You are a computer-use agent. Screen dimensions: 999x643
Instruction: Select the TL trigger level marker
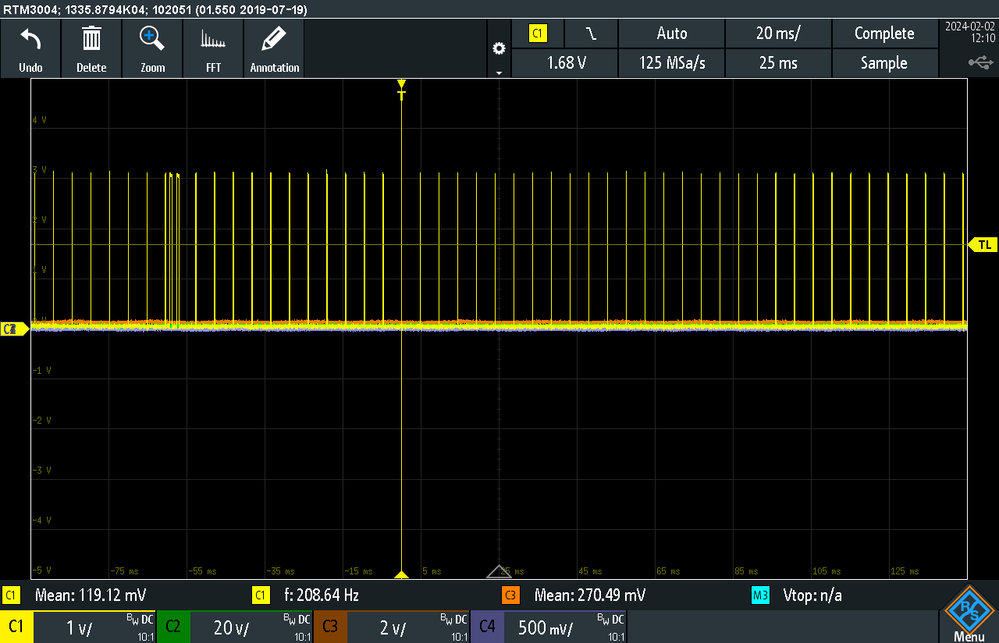(983, 245)
